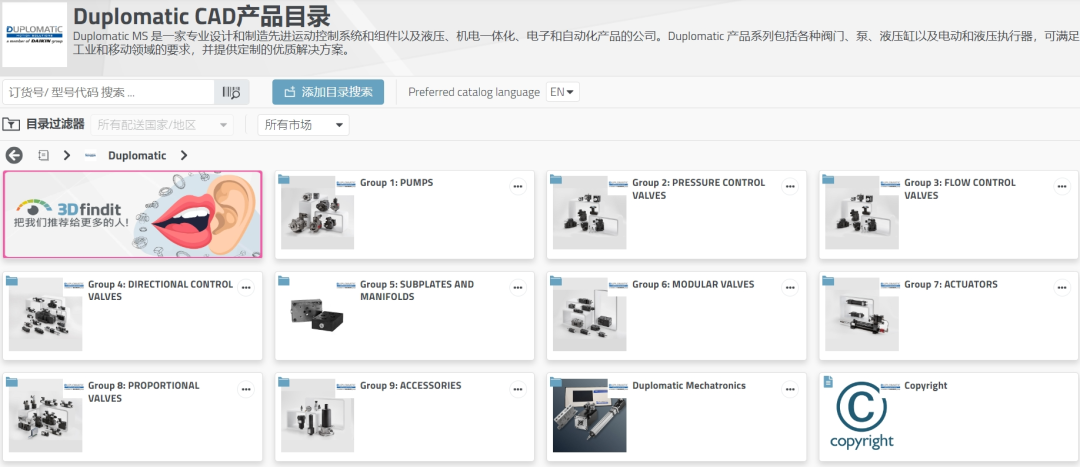Expand breadcrumb chevron after Duplomatic
This screenshot has width=1080, height=467.
point(184,156)
